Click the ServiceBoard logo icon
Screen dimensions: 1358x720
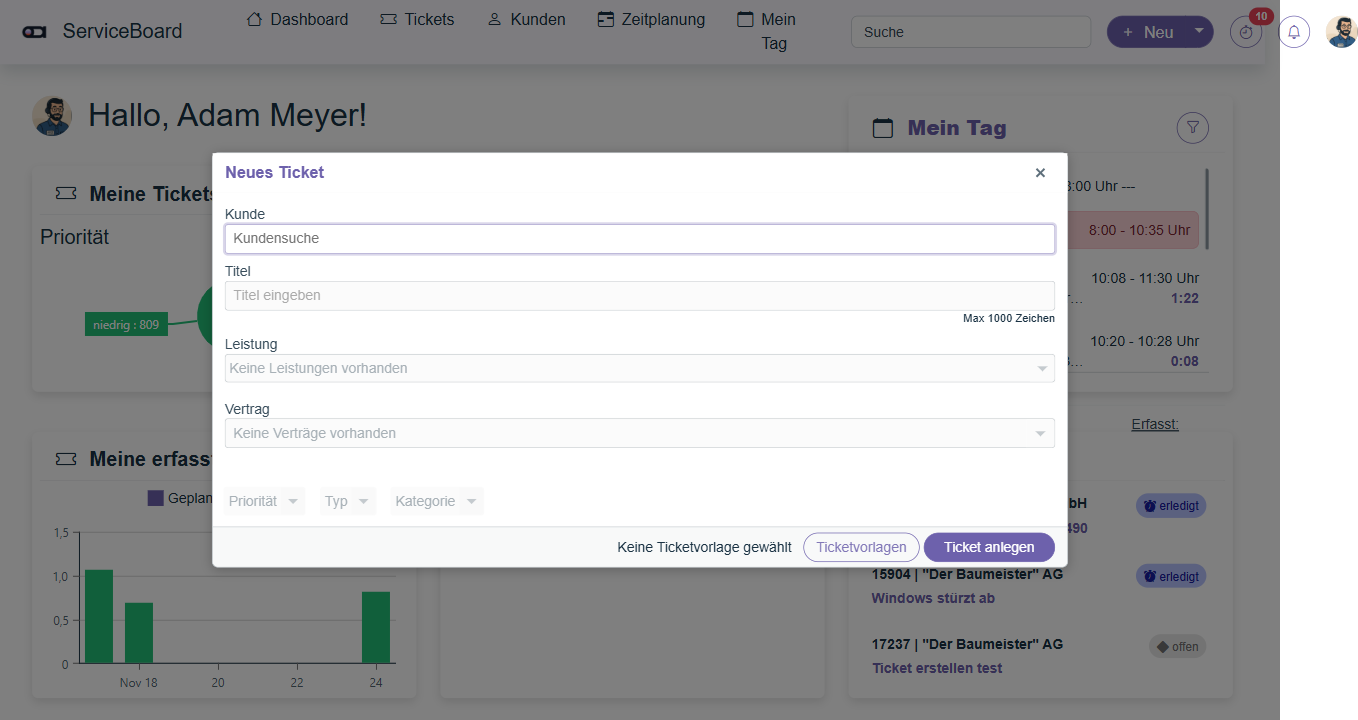click(35, 32)
